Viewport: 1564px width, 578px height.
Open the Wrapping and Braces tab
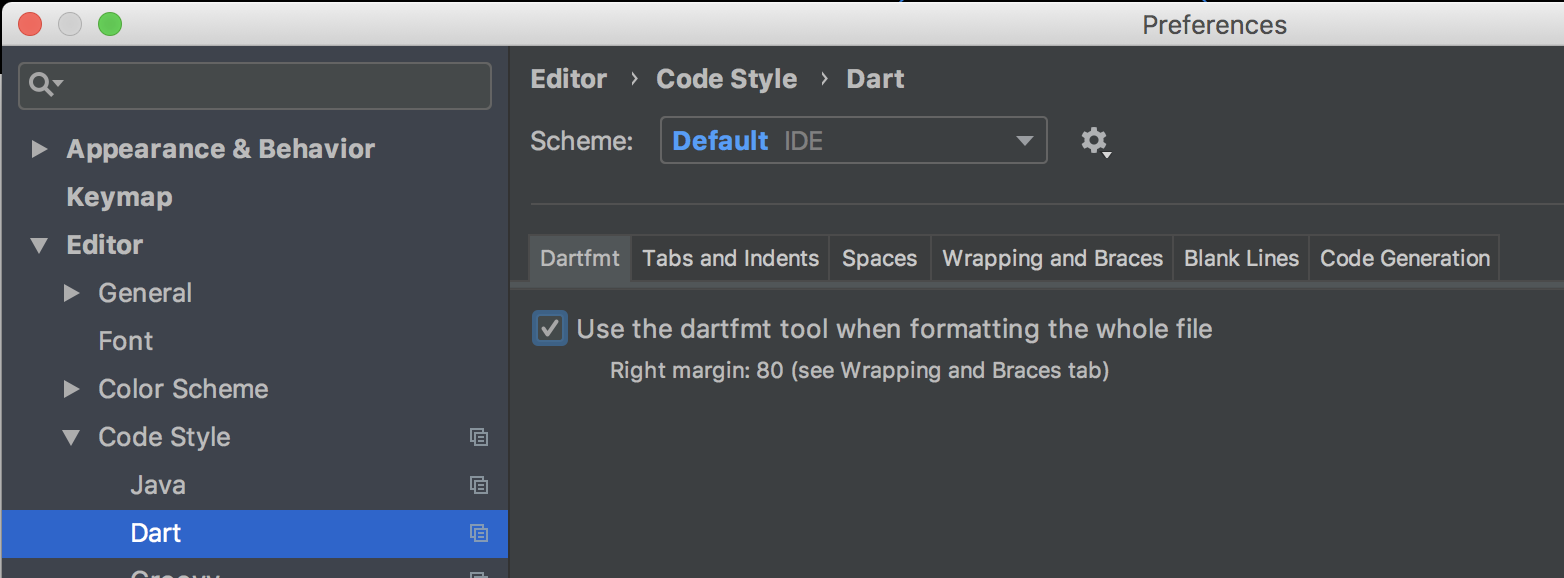coord(1051,257)
